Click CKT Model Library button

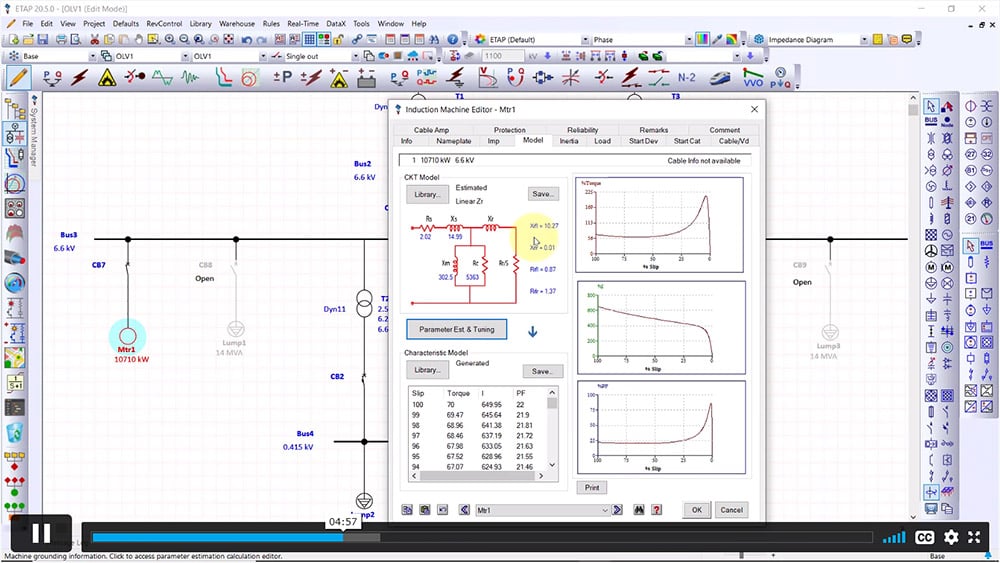click(427, 194)
